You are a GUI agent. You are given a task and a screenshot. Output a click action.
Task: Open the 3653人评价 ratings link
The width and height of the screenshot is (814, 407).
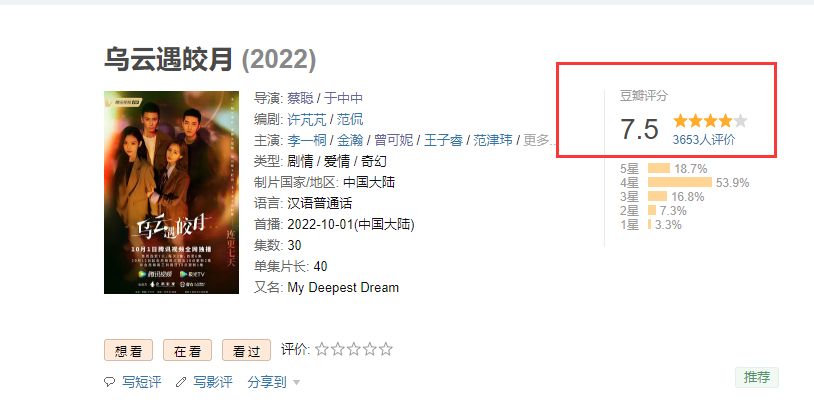(x=704, y=140)
